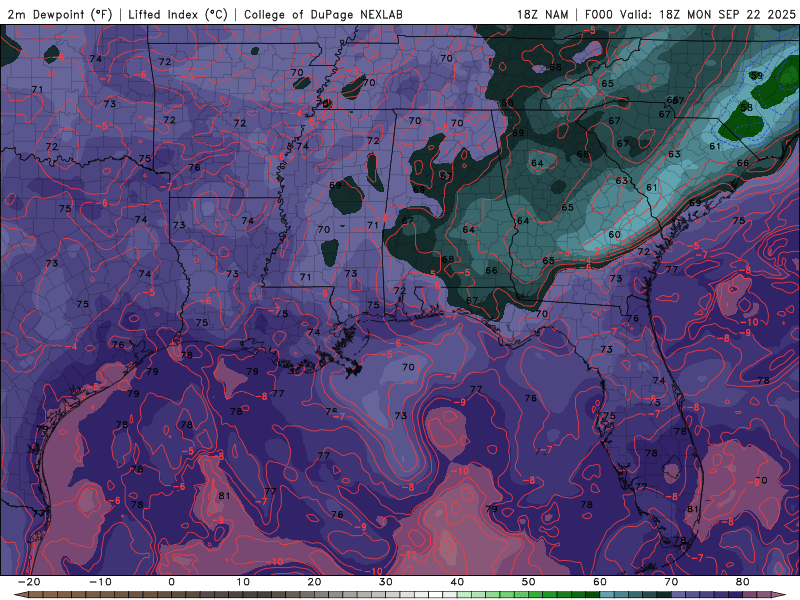Screen dimensions: 800x600
Task: Click the left arrow end of color bar
Action: click(x=19, y=595)
